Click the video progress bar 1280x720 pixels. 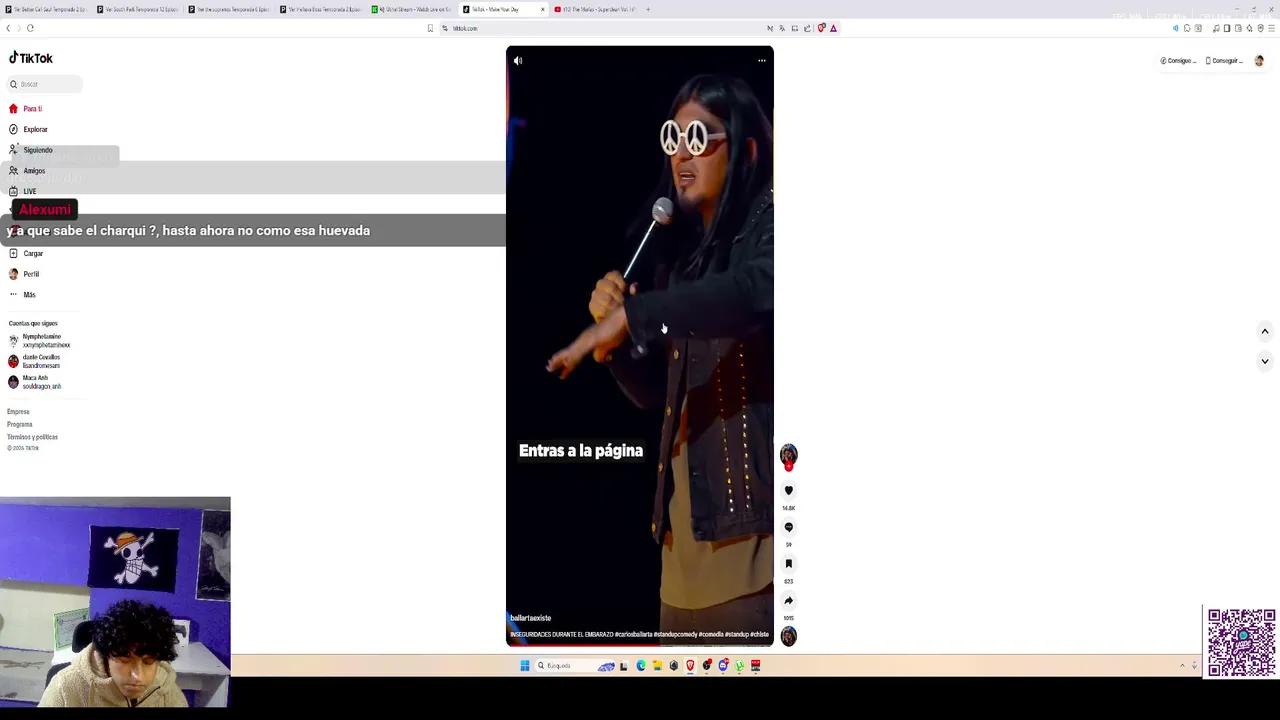coord(640,645)
